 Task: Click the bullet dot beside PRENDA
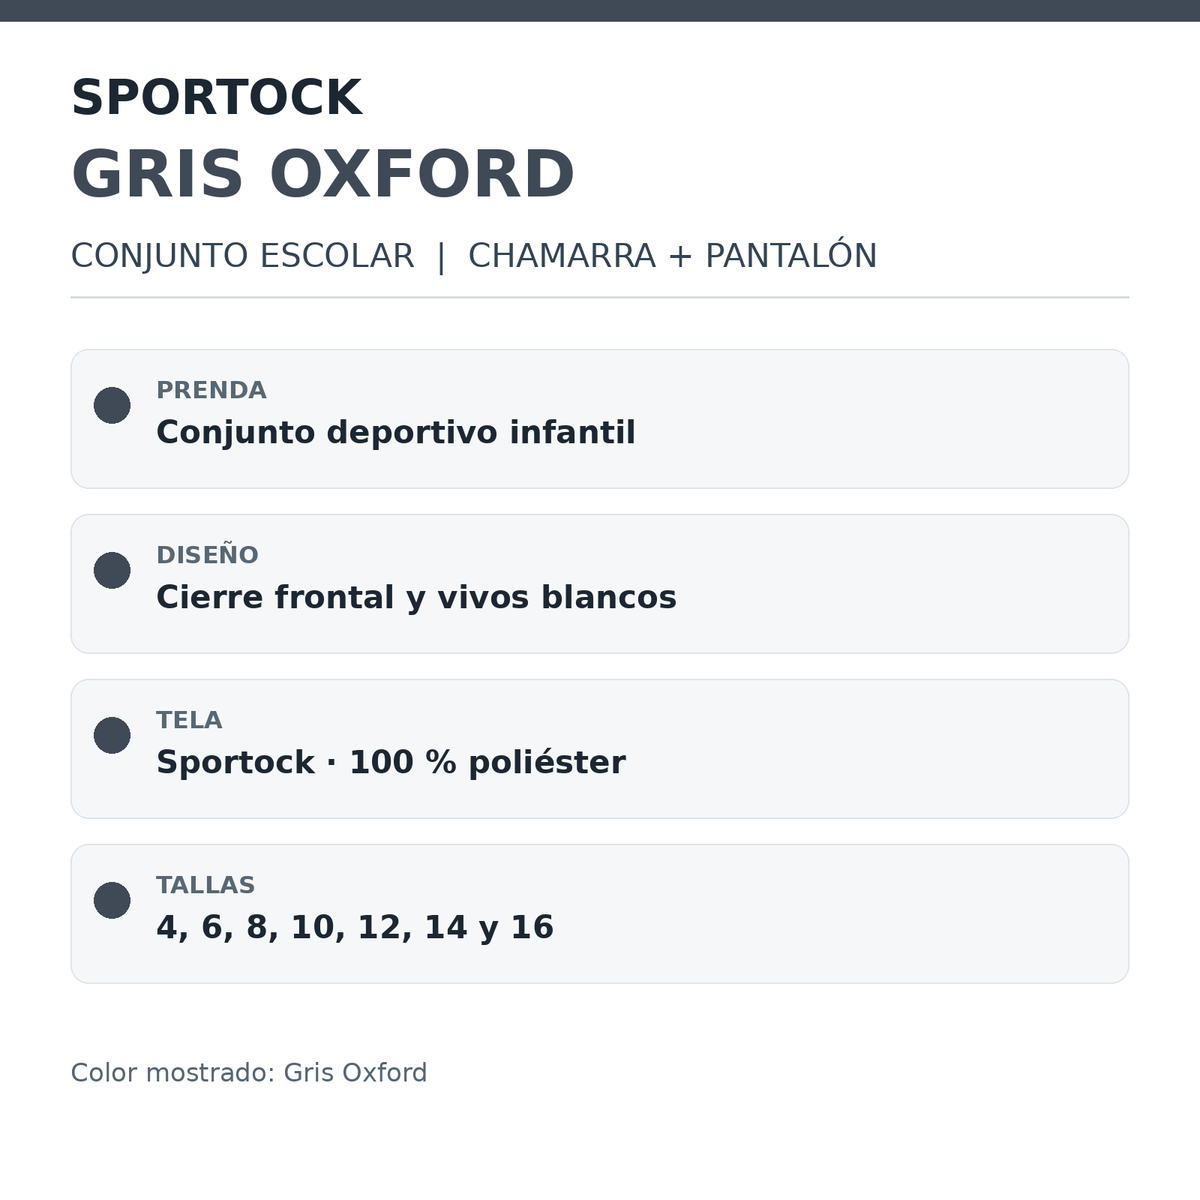tap(112, 405)
